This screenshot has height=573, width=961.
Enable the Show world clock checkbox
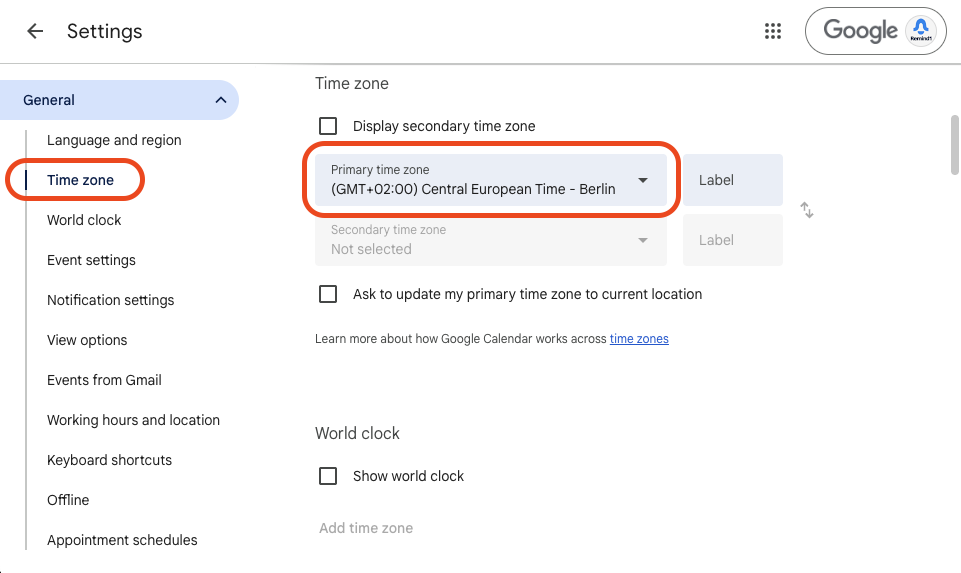click(328, 476)
